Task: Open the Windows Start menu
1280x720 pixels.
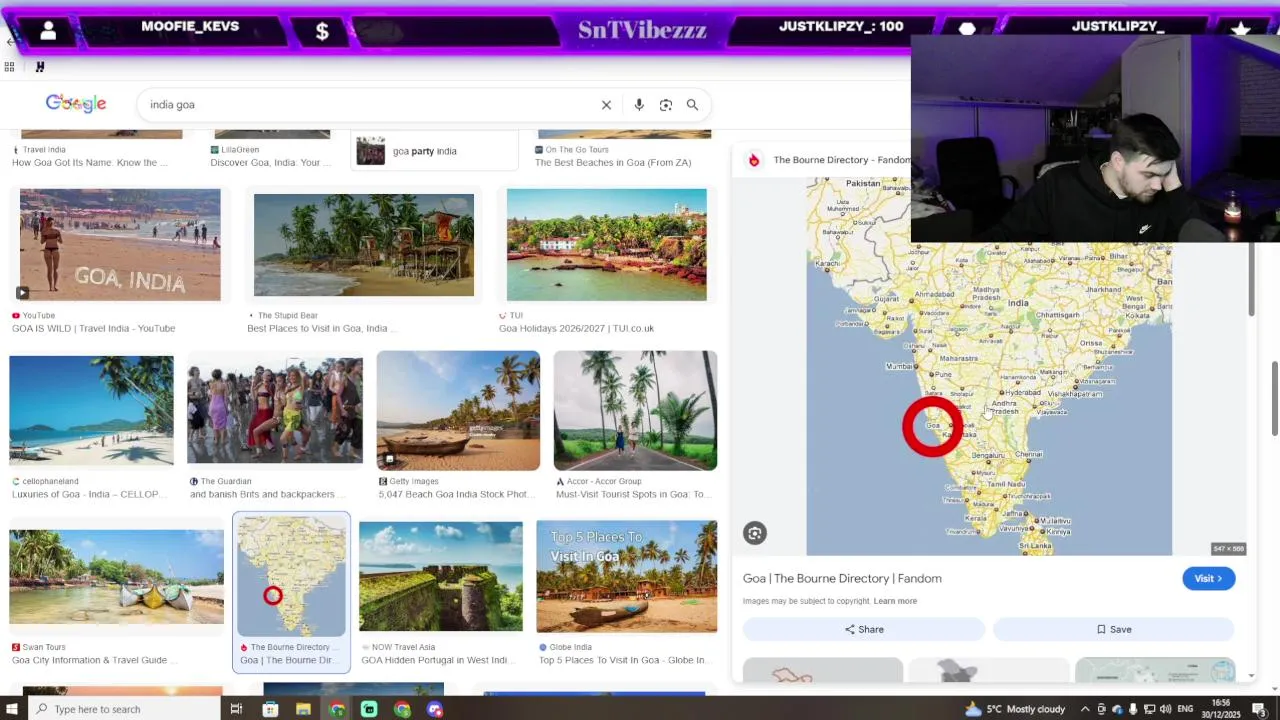Action: point(11,709)
